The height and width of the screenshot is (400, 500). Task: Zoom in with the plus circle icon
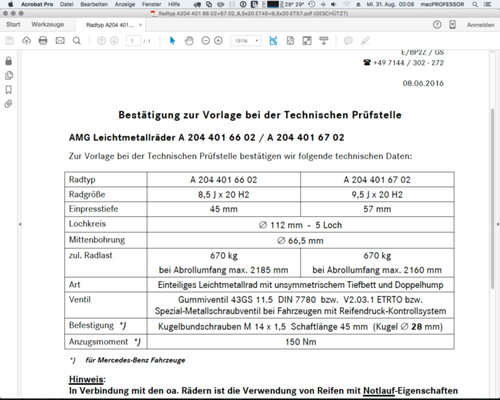[x=218, y=41]
